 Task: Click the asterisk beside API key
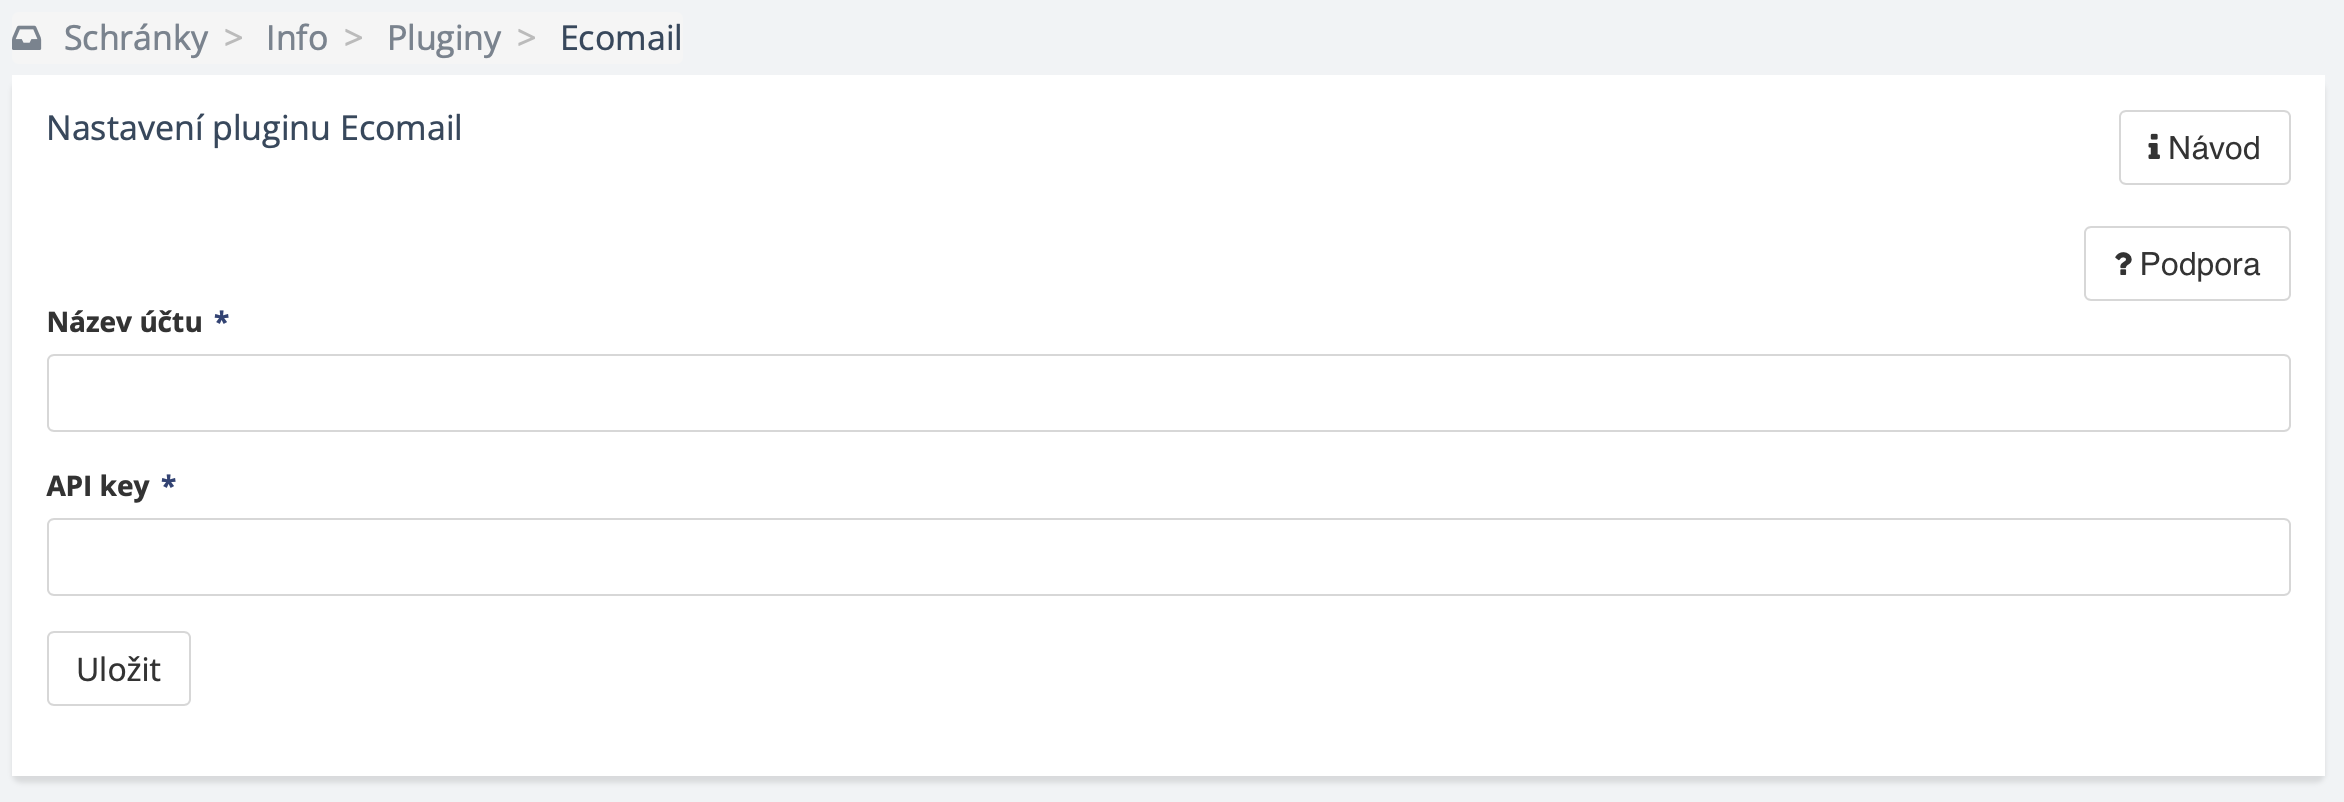pyautogui.click(x=169, y=484)
